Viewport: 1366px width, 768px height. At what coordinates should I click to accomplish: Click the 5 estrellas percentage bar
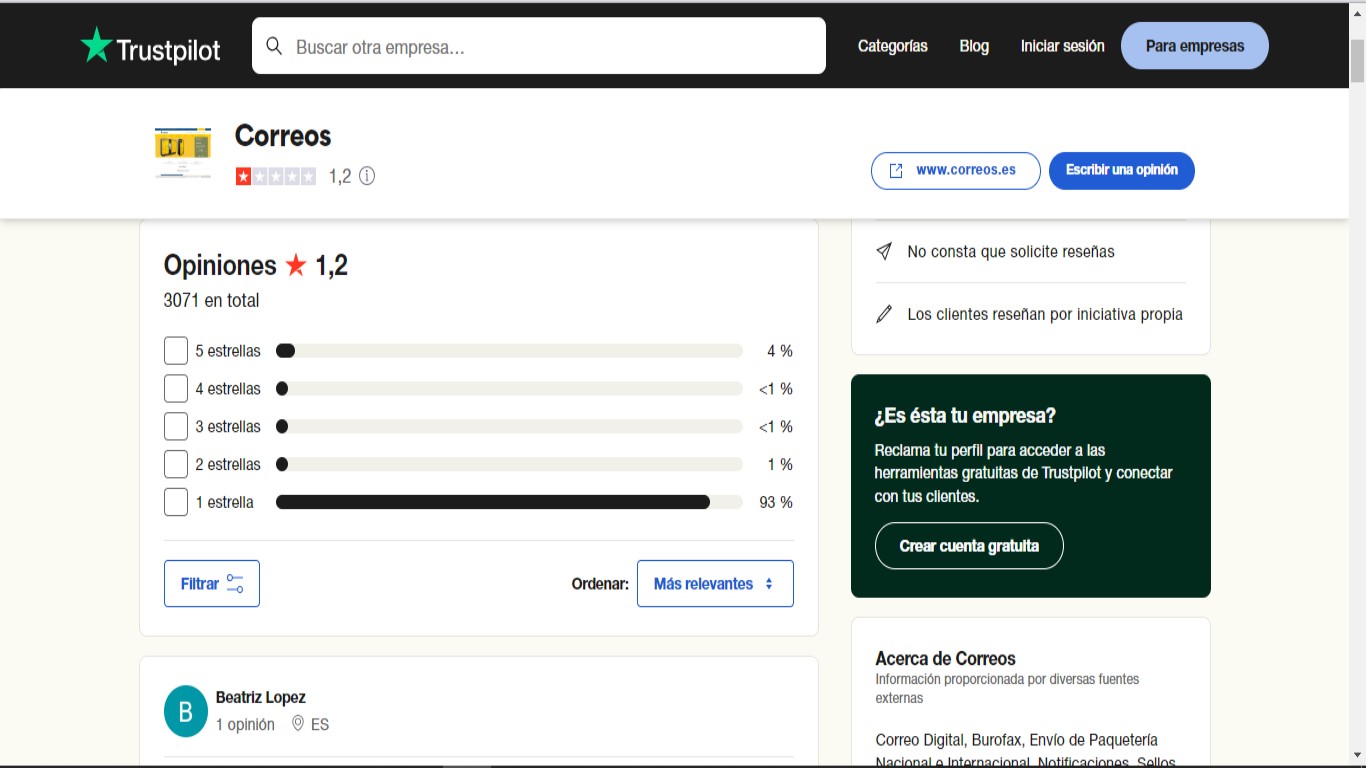(x=509, y=351)
